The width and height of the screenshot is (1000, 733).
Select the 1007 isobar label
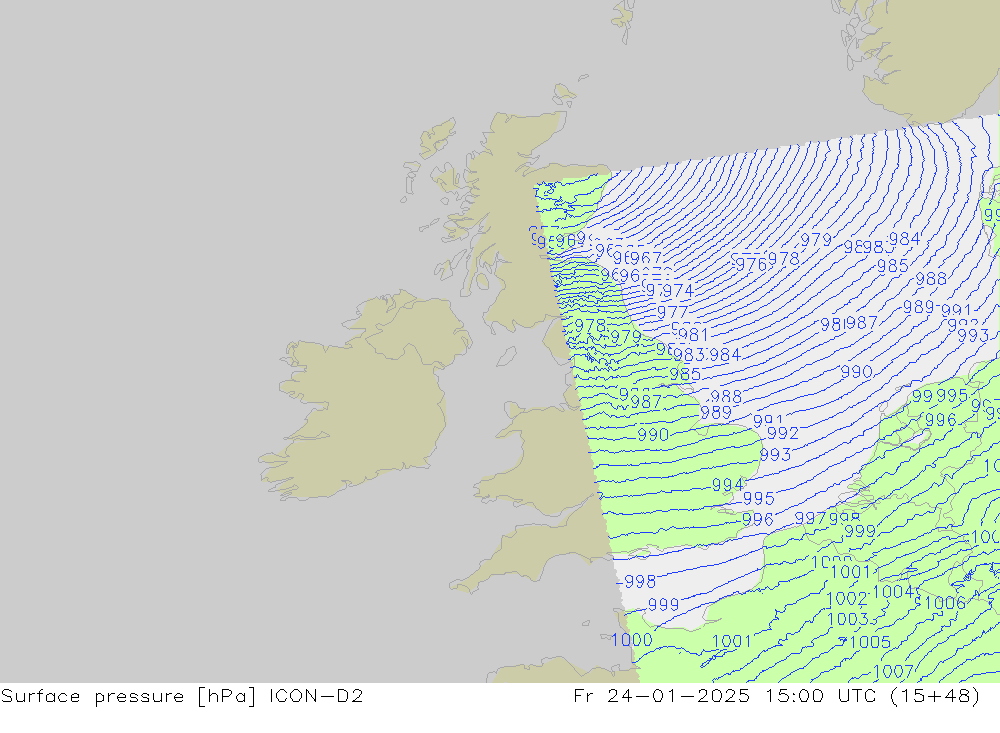[893, 671]
